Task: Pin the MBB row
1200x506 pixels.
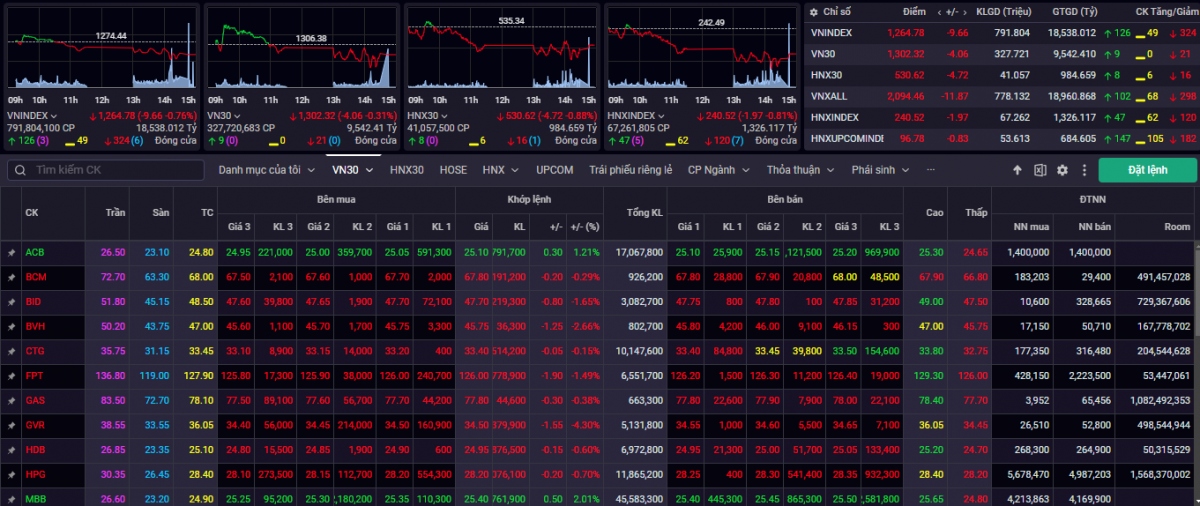Action: [11, 498]
